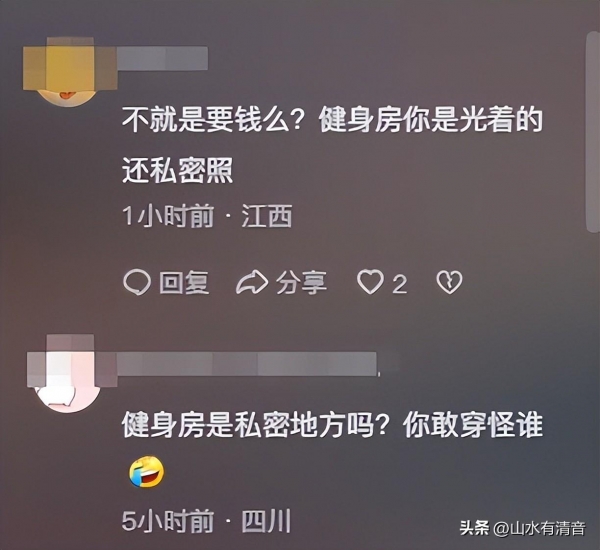
Task: Click the share arrow icon
Action: click(251, 282)
